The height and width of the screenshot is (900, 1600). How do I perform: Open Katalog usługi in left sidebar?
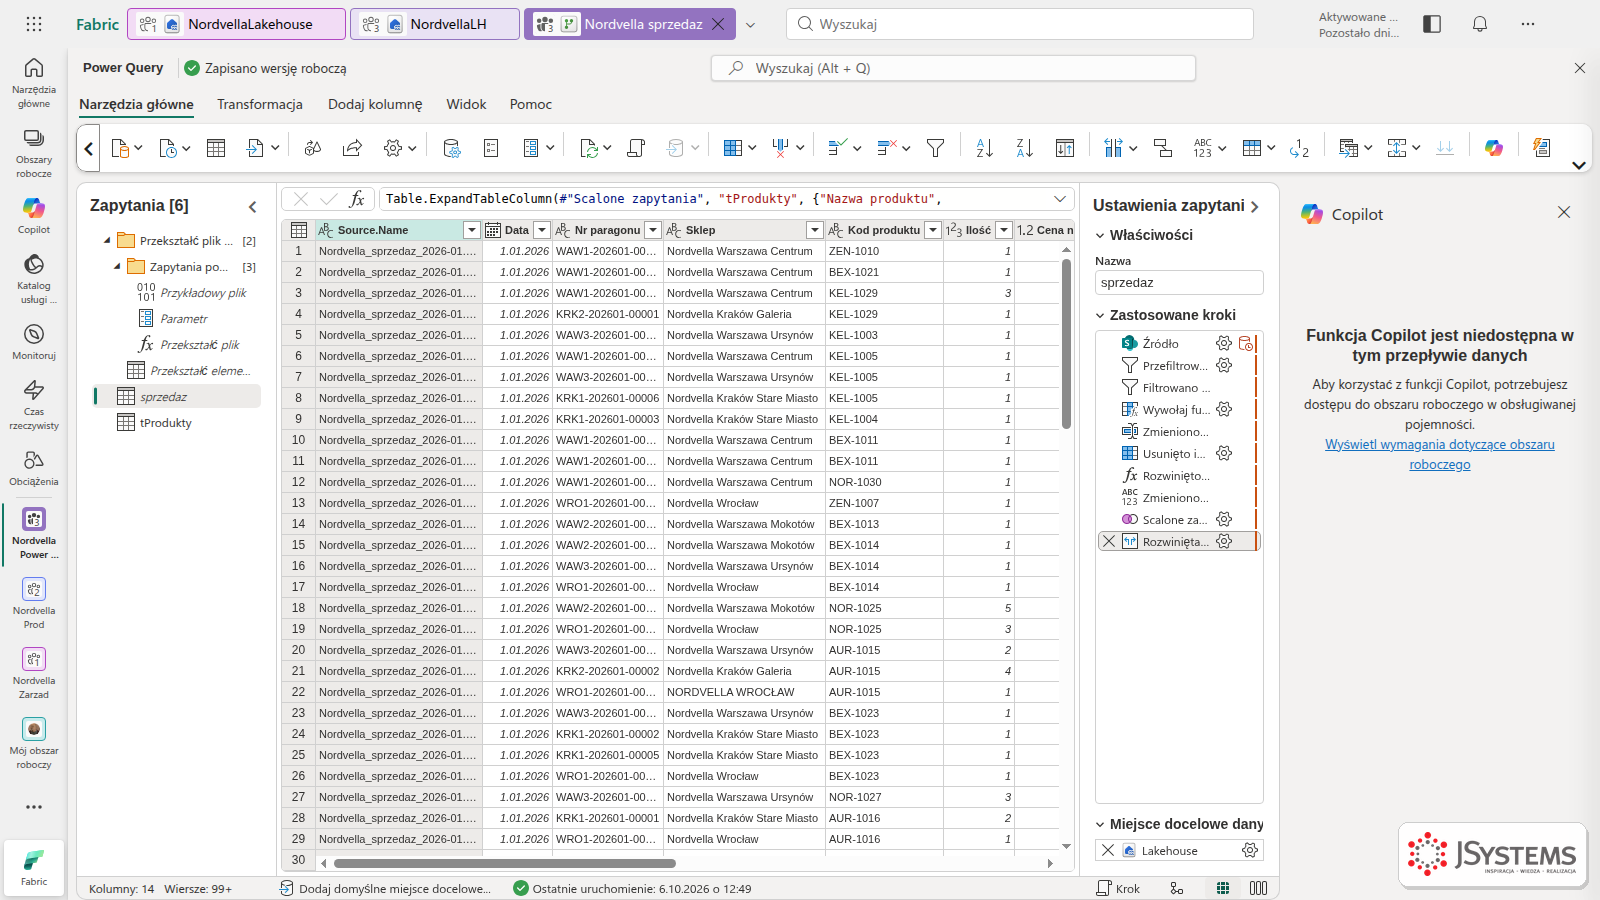34,278
